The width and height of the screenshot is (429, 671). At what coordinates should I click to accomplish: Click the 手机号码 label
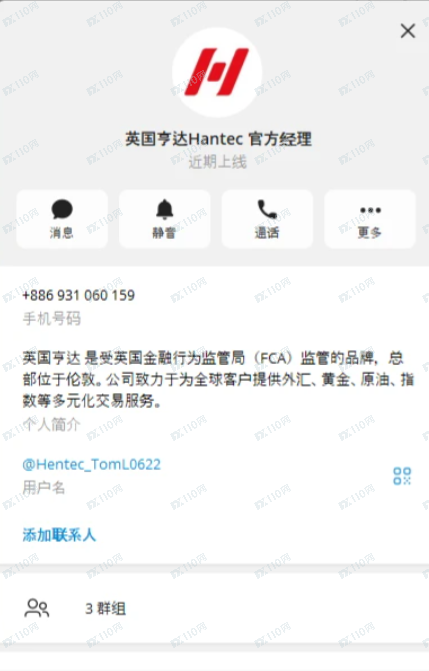[51, 318]
